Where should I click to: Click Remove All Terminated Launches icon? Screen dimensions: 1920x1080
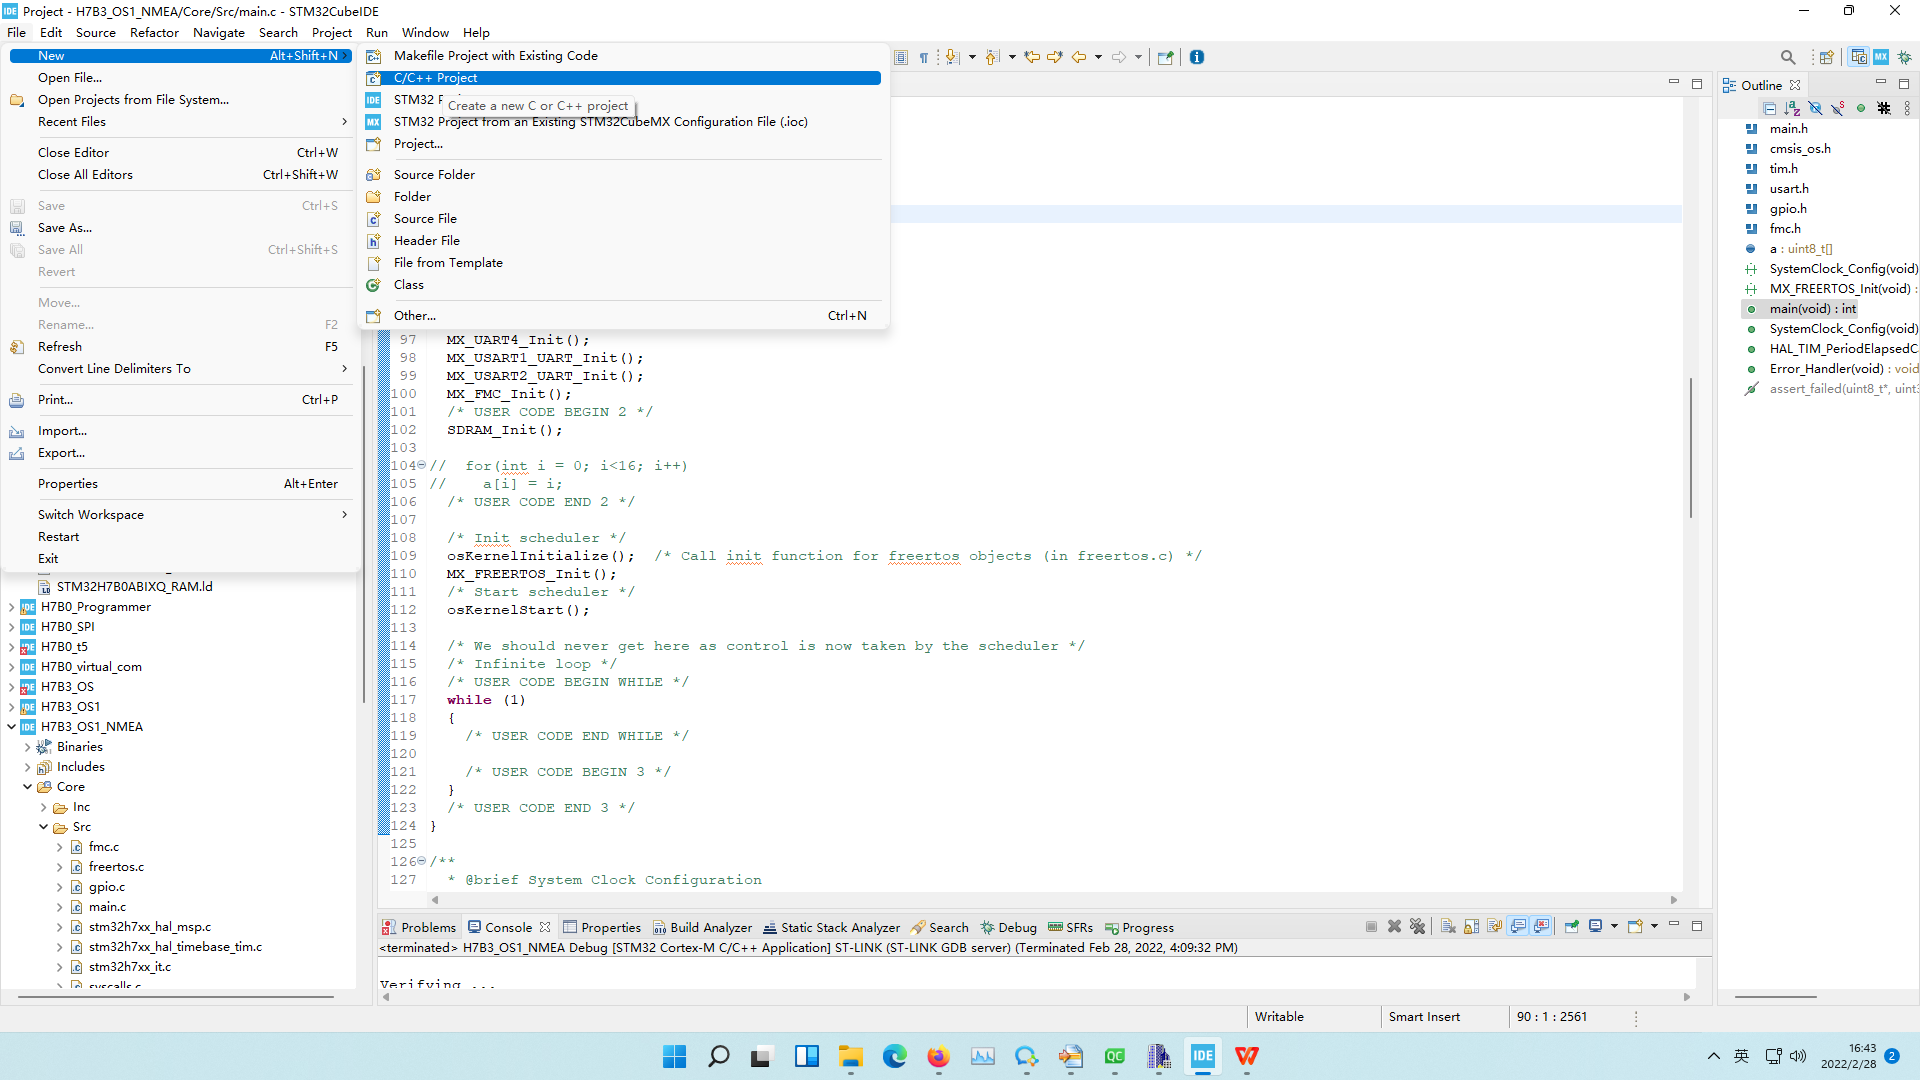coord(1417,927)
